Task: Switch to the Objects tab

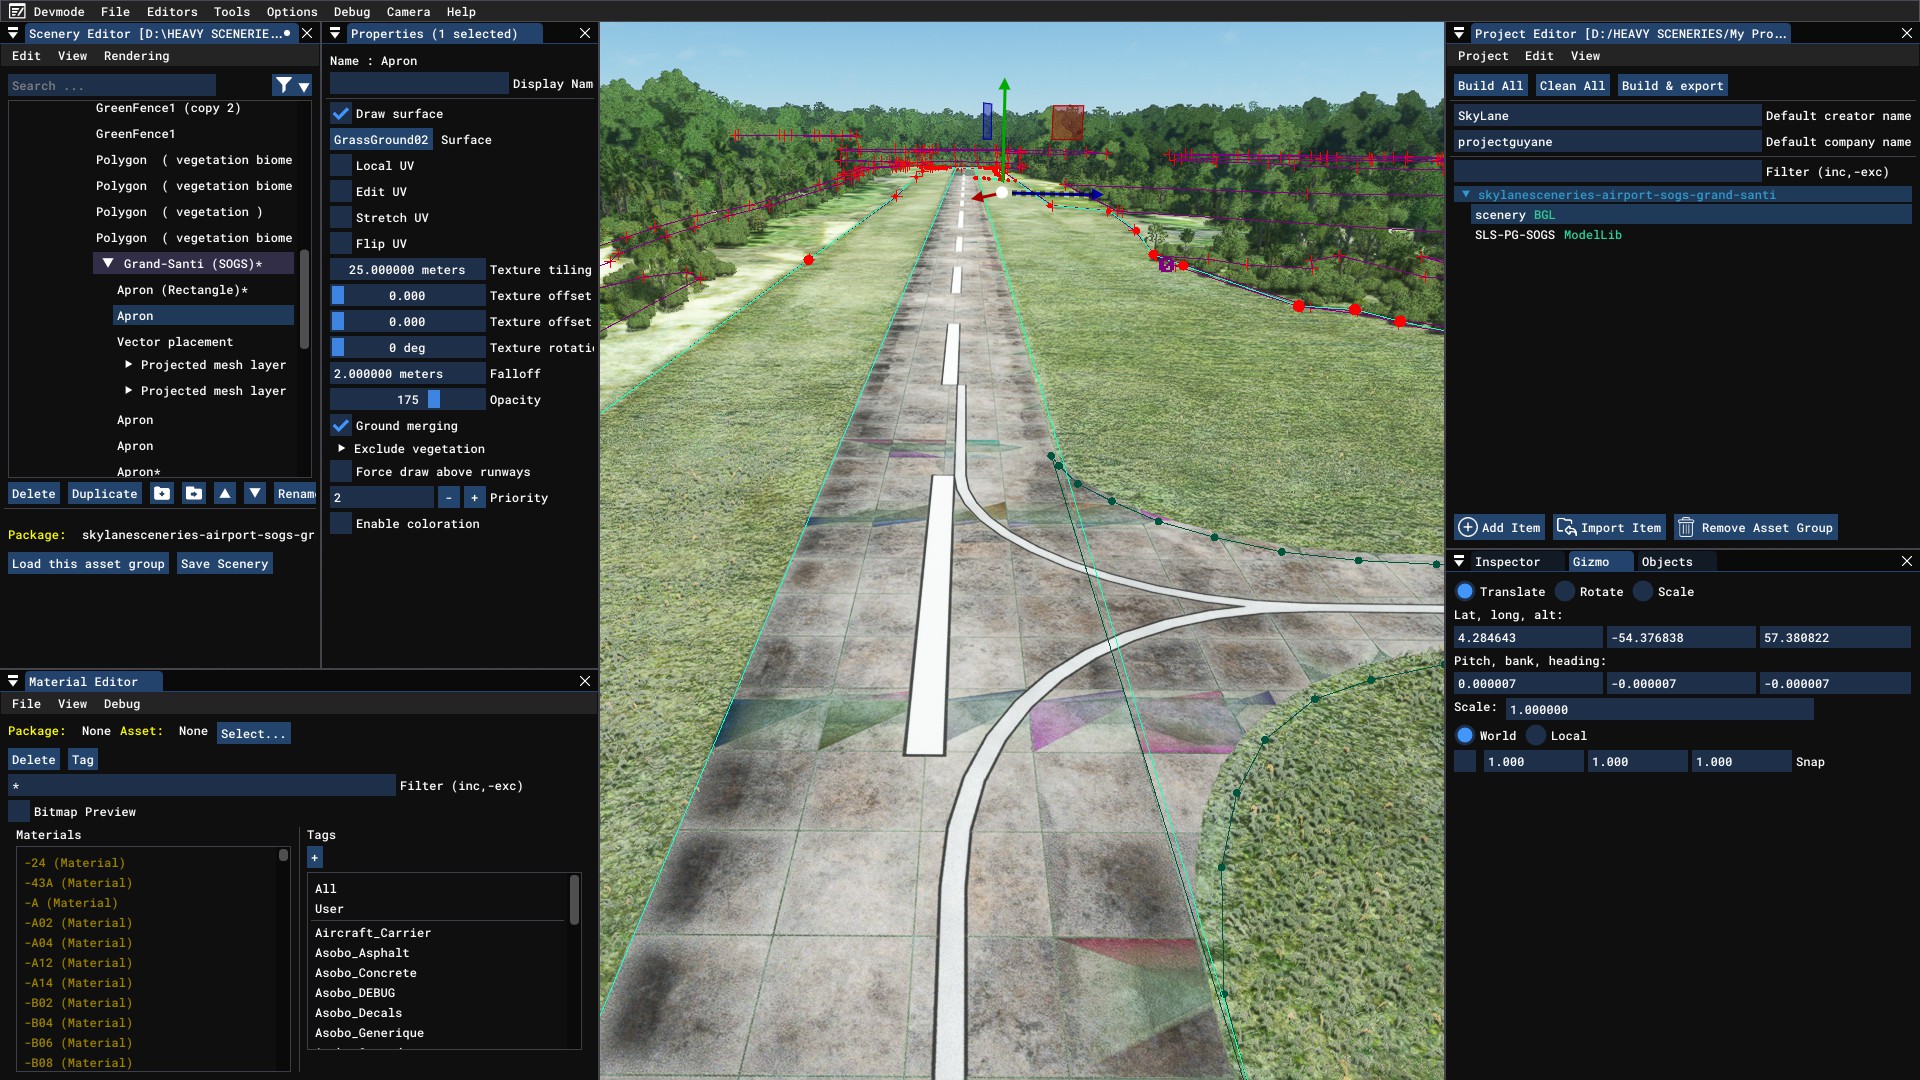Action: pyautogui.click(x=1667, y=561)
